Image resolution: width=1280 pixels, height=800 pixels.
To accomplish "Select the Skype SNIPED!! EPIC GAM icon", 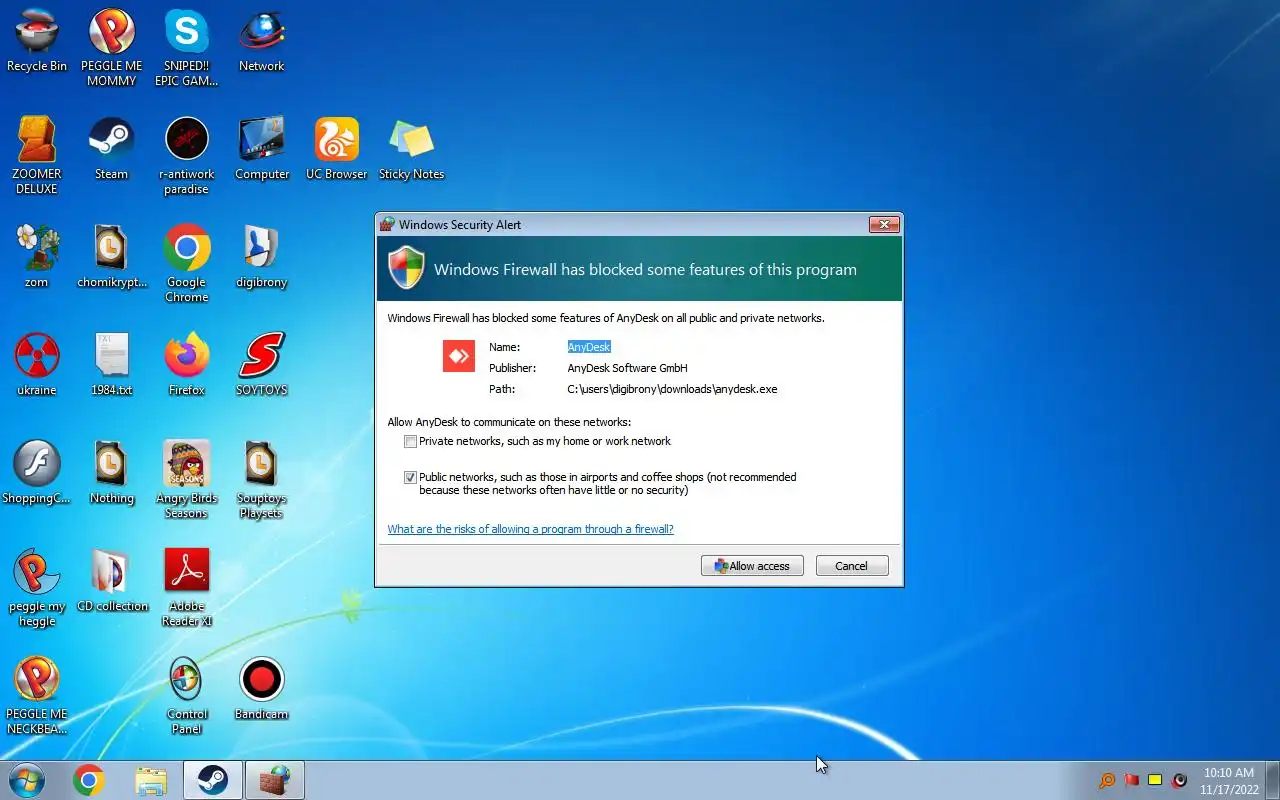I will (x=187, y=49).
